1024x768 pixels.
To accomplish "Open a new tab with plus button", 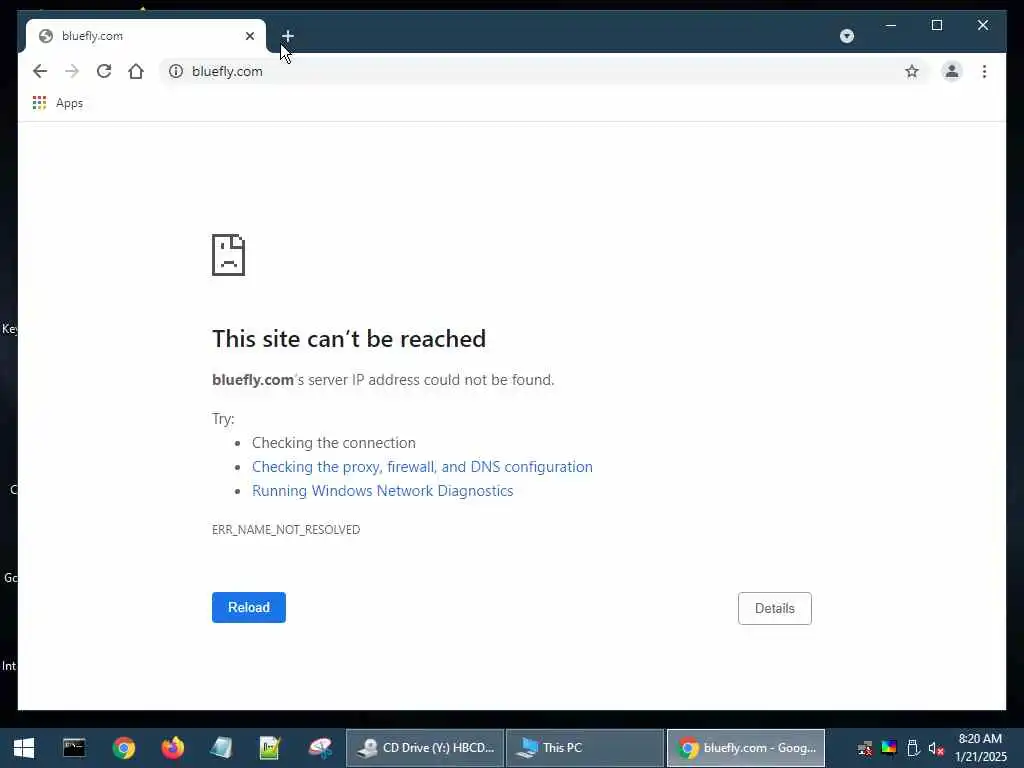I will 288,36.
